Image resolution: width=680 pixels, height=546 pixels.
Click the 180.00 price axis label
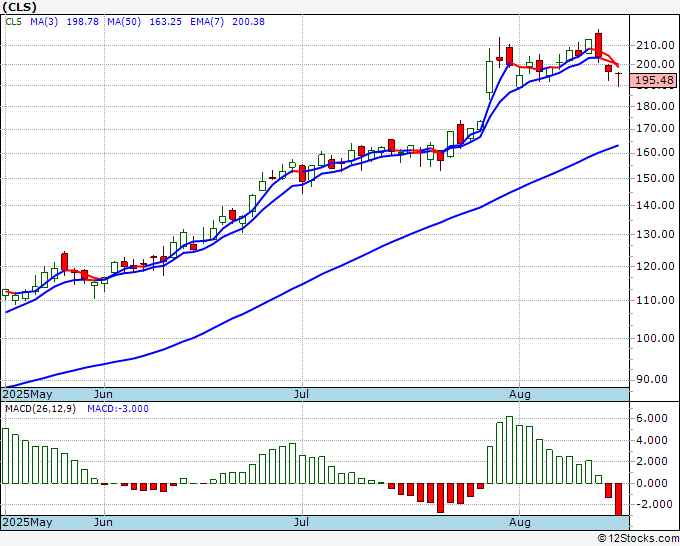pos(655,106)
